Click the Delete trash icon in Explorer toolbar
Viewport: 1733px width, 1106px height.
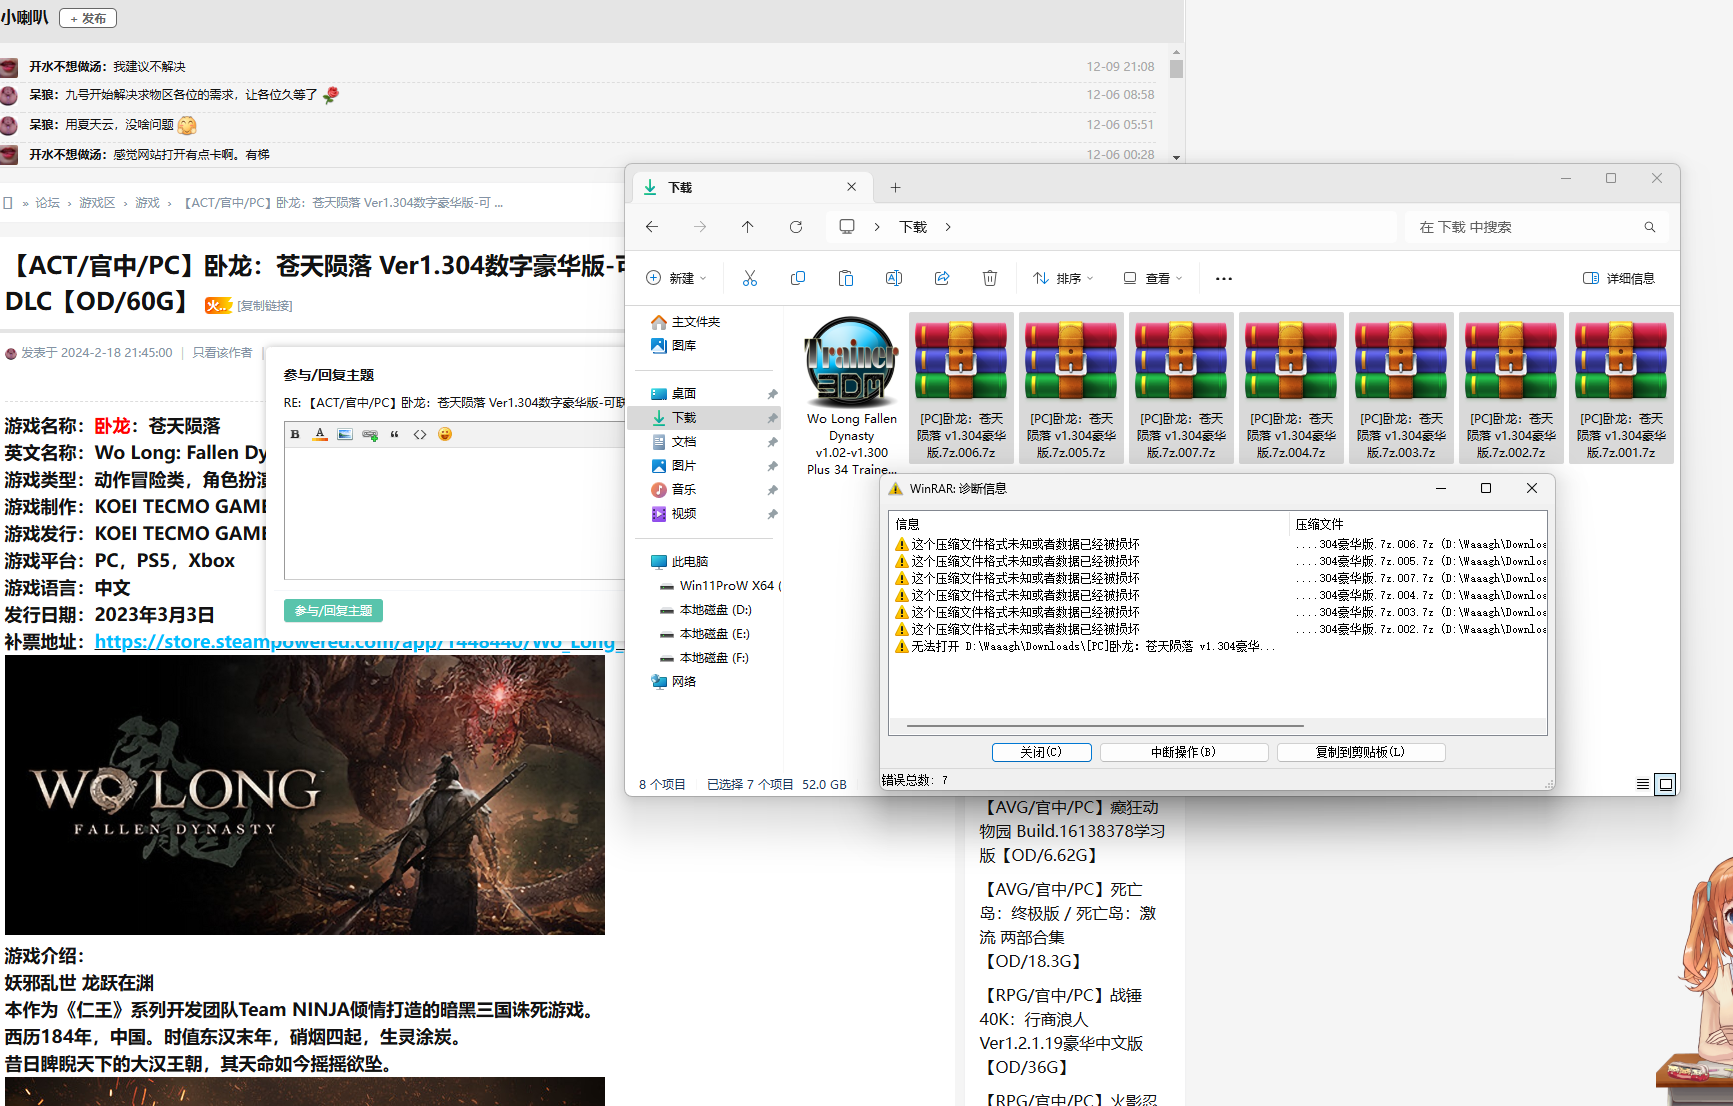[x=990, y=278]
